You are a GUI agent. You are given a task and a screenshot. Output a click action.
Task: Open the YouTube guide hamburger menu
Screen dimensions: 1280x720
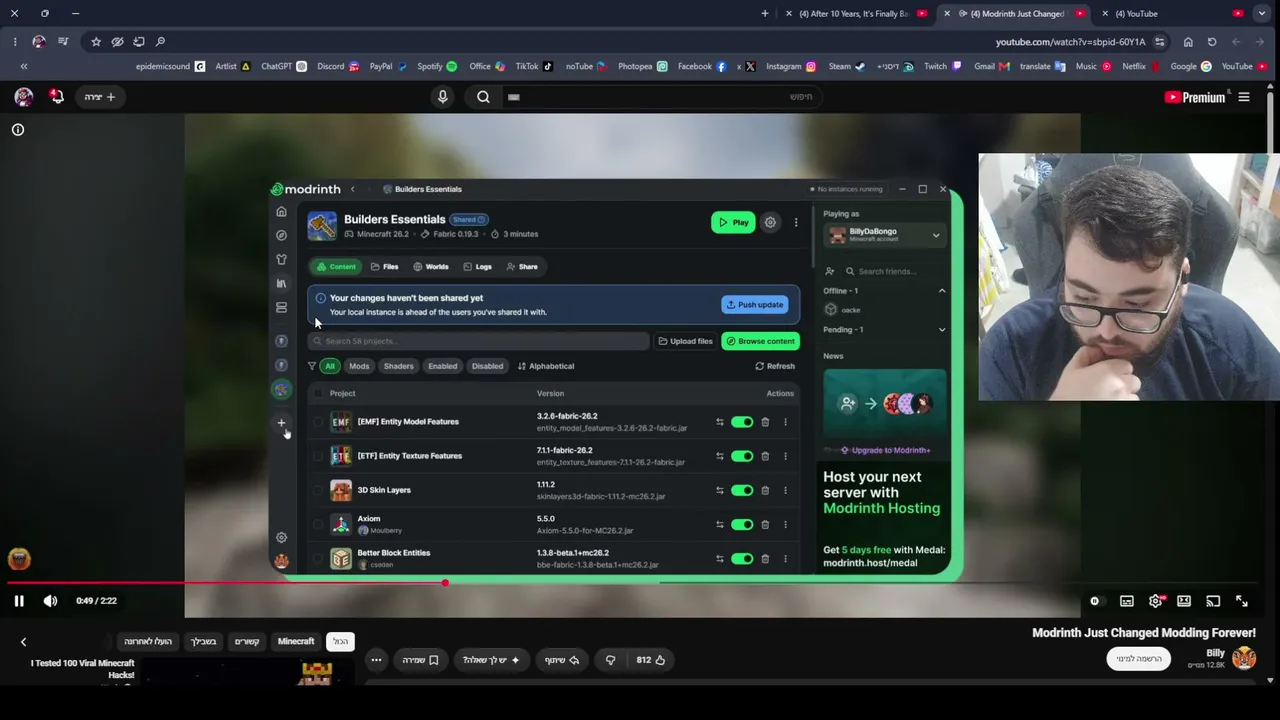click(x=1244, y=97)
